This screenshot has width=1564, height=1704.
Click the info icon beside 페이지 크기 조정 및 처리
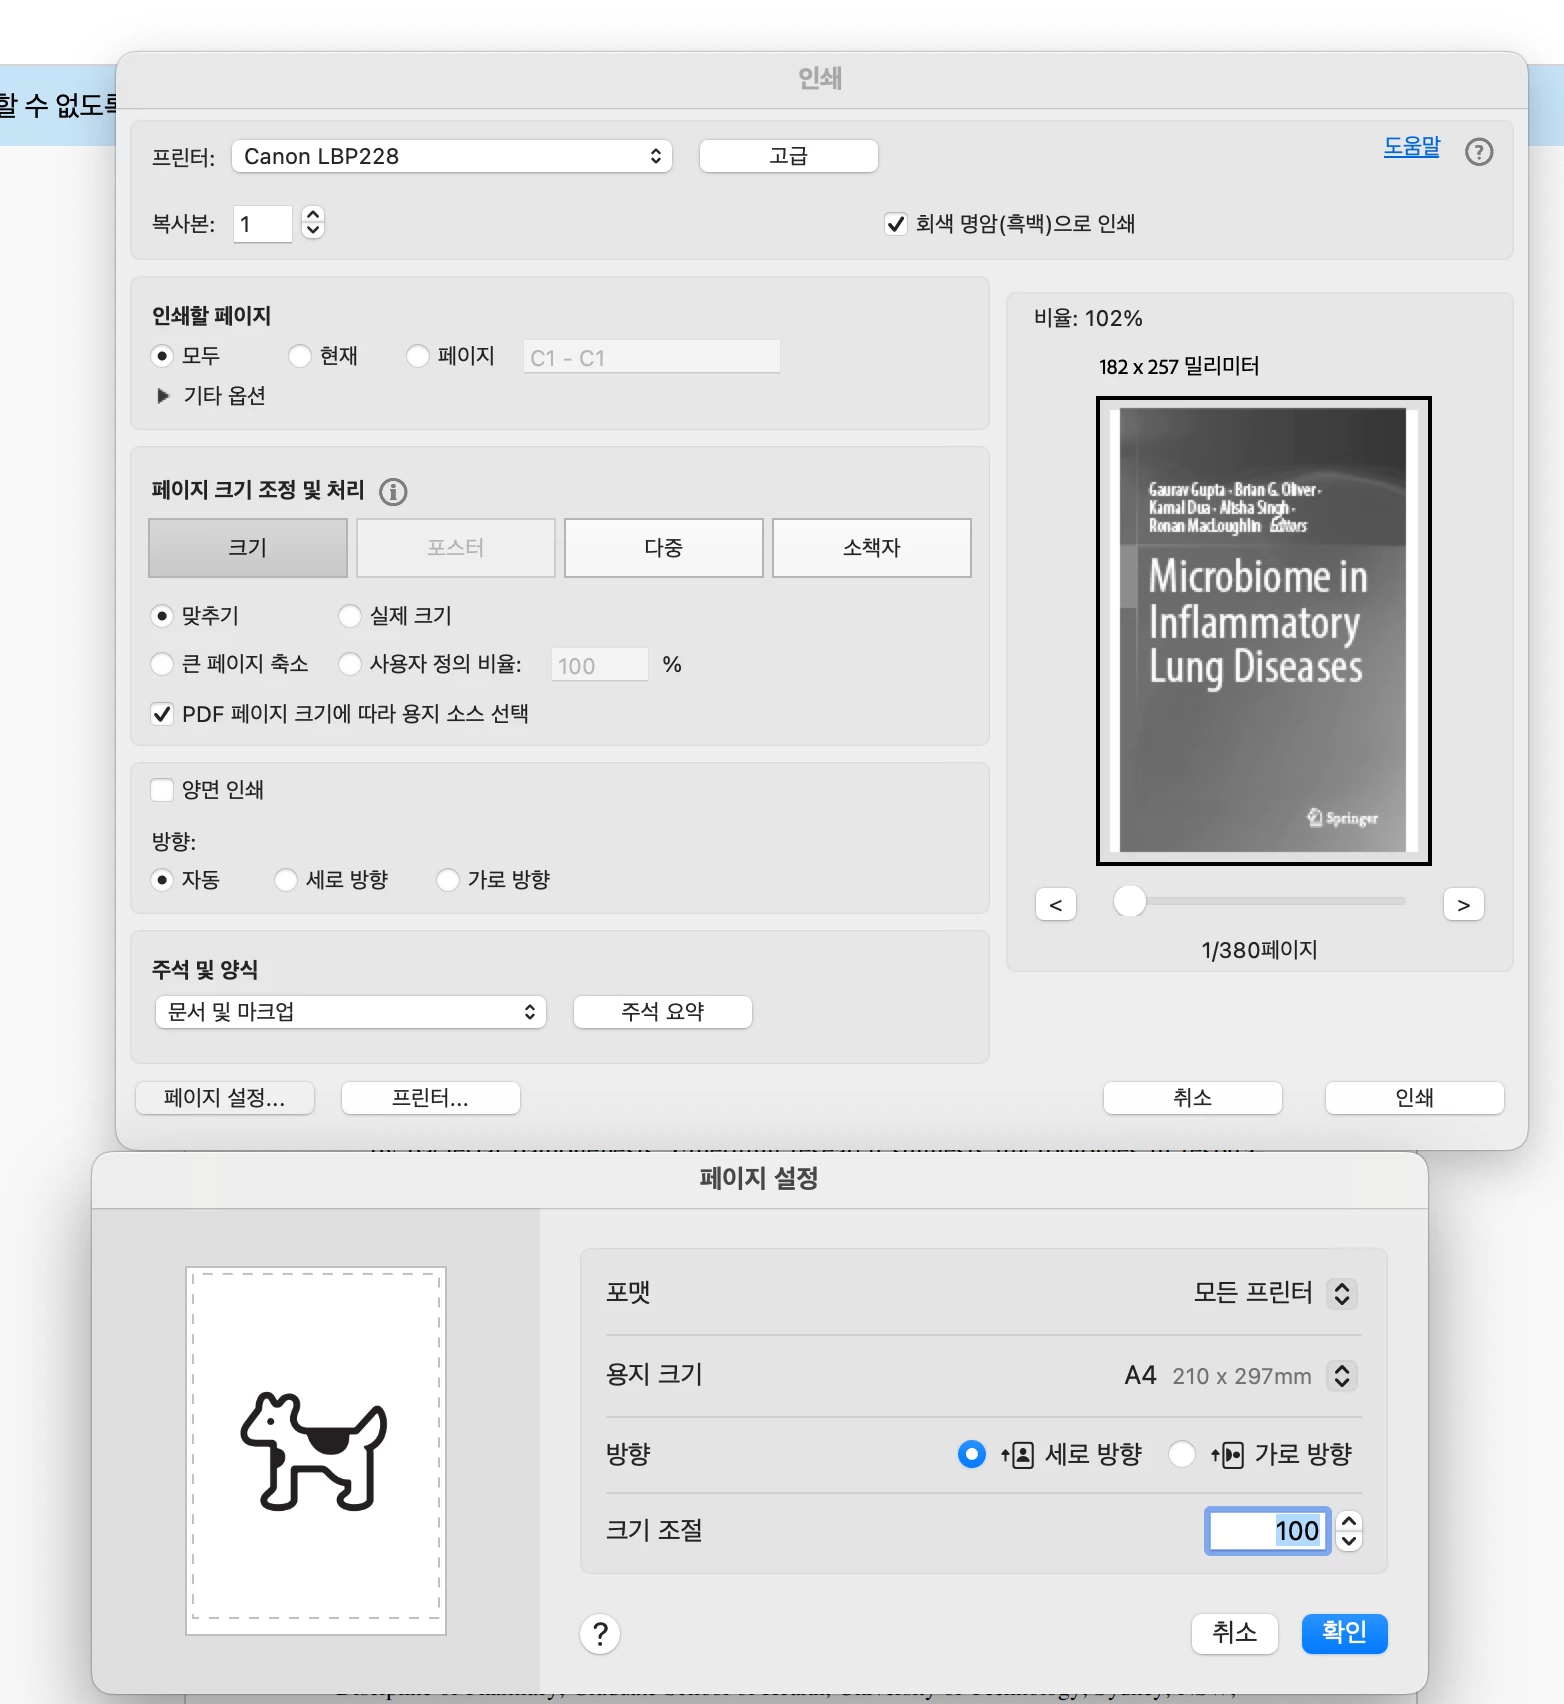393,491
